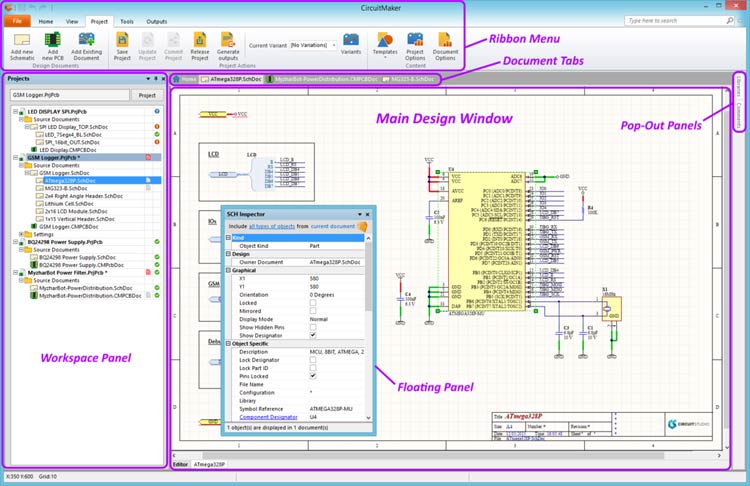Collapse the Design section in SCH Inspector
Image resolution: width=750 pixels, height=486 pixels.
(229, 254)
